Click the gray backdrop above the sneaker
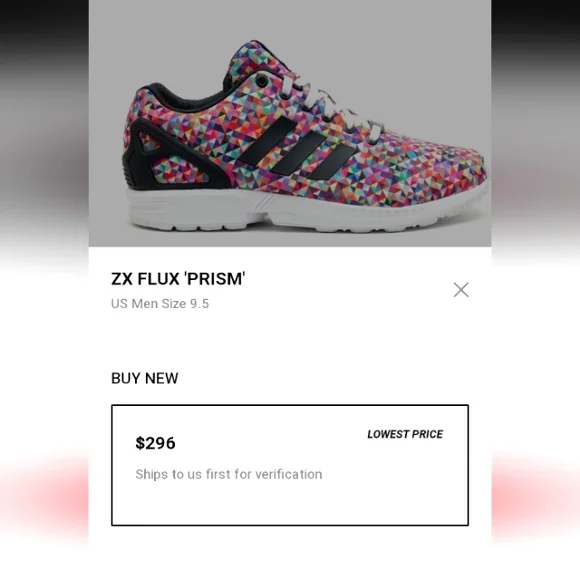Viewport: 580px width, 580px height. click(x=290, y=18)
